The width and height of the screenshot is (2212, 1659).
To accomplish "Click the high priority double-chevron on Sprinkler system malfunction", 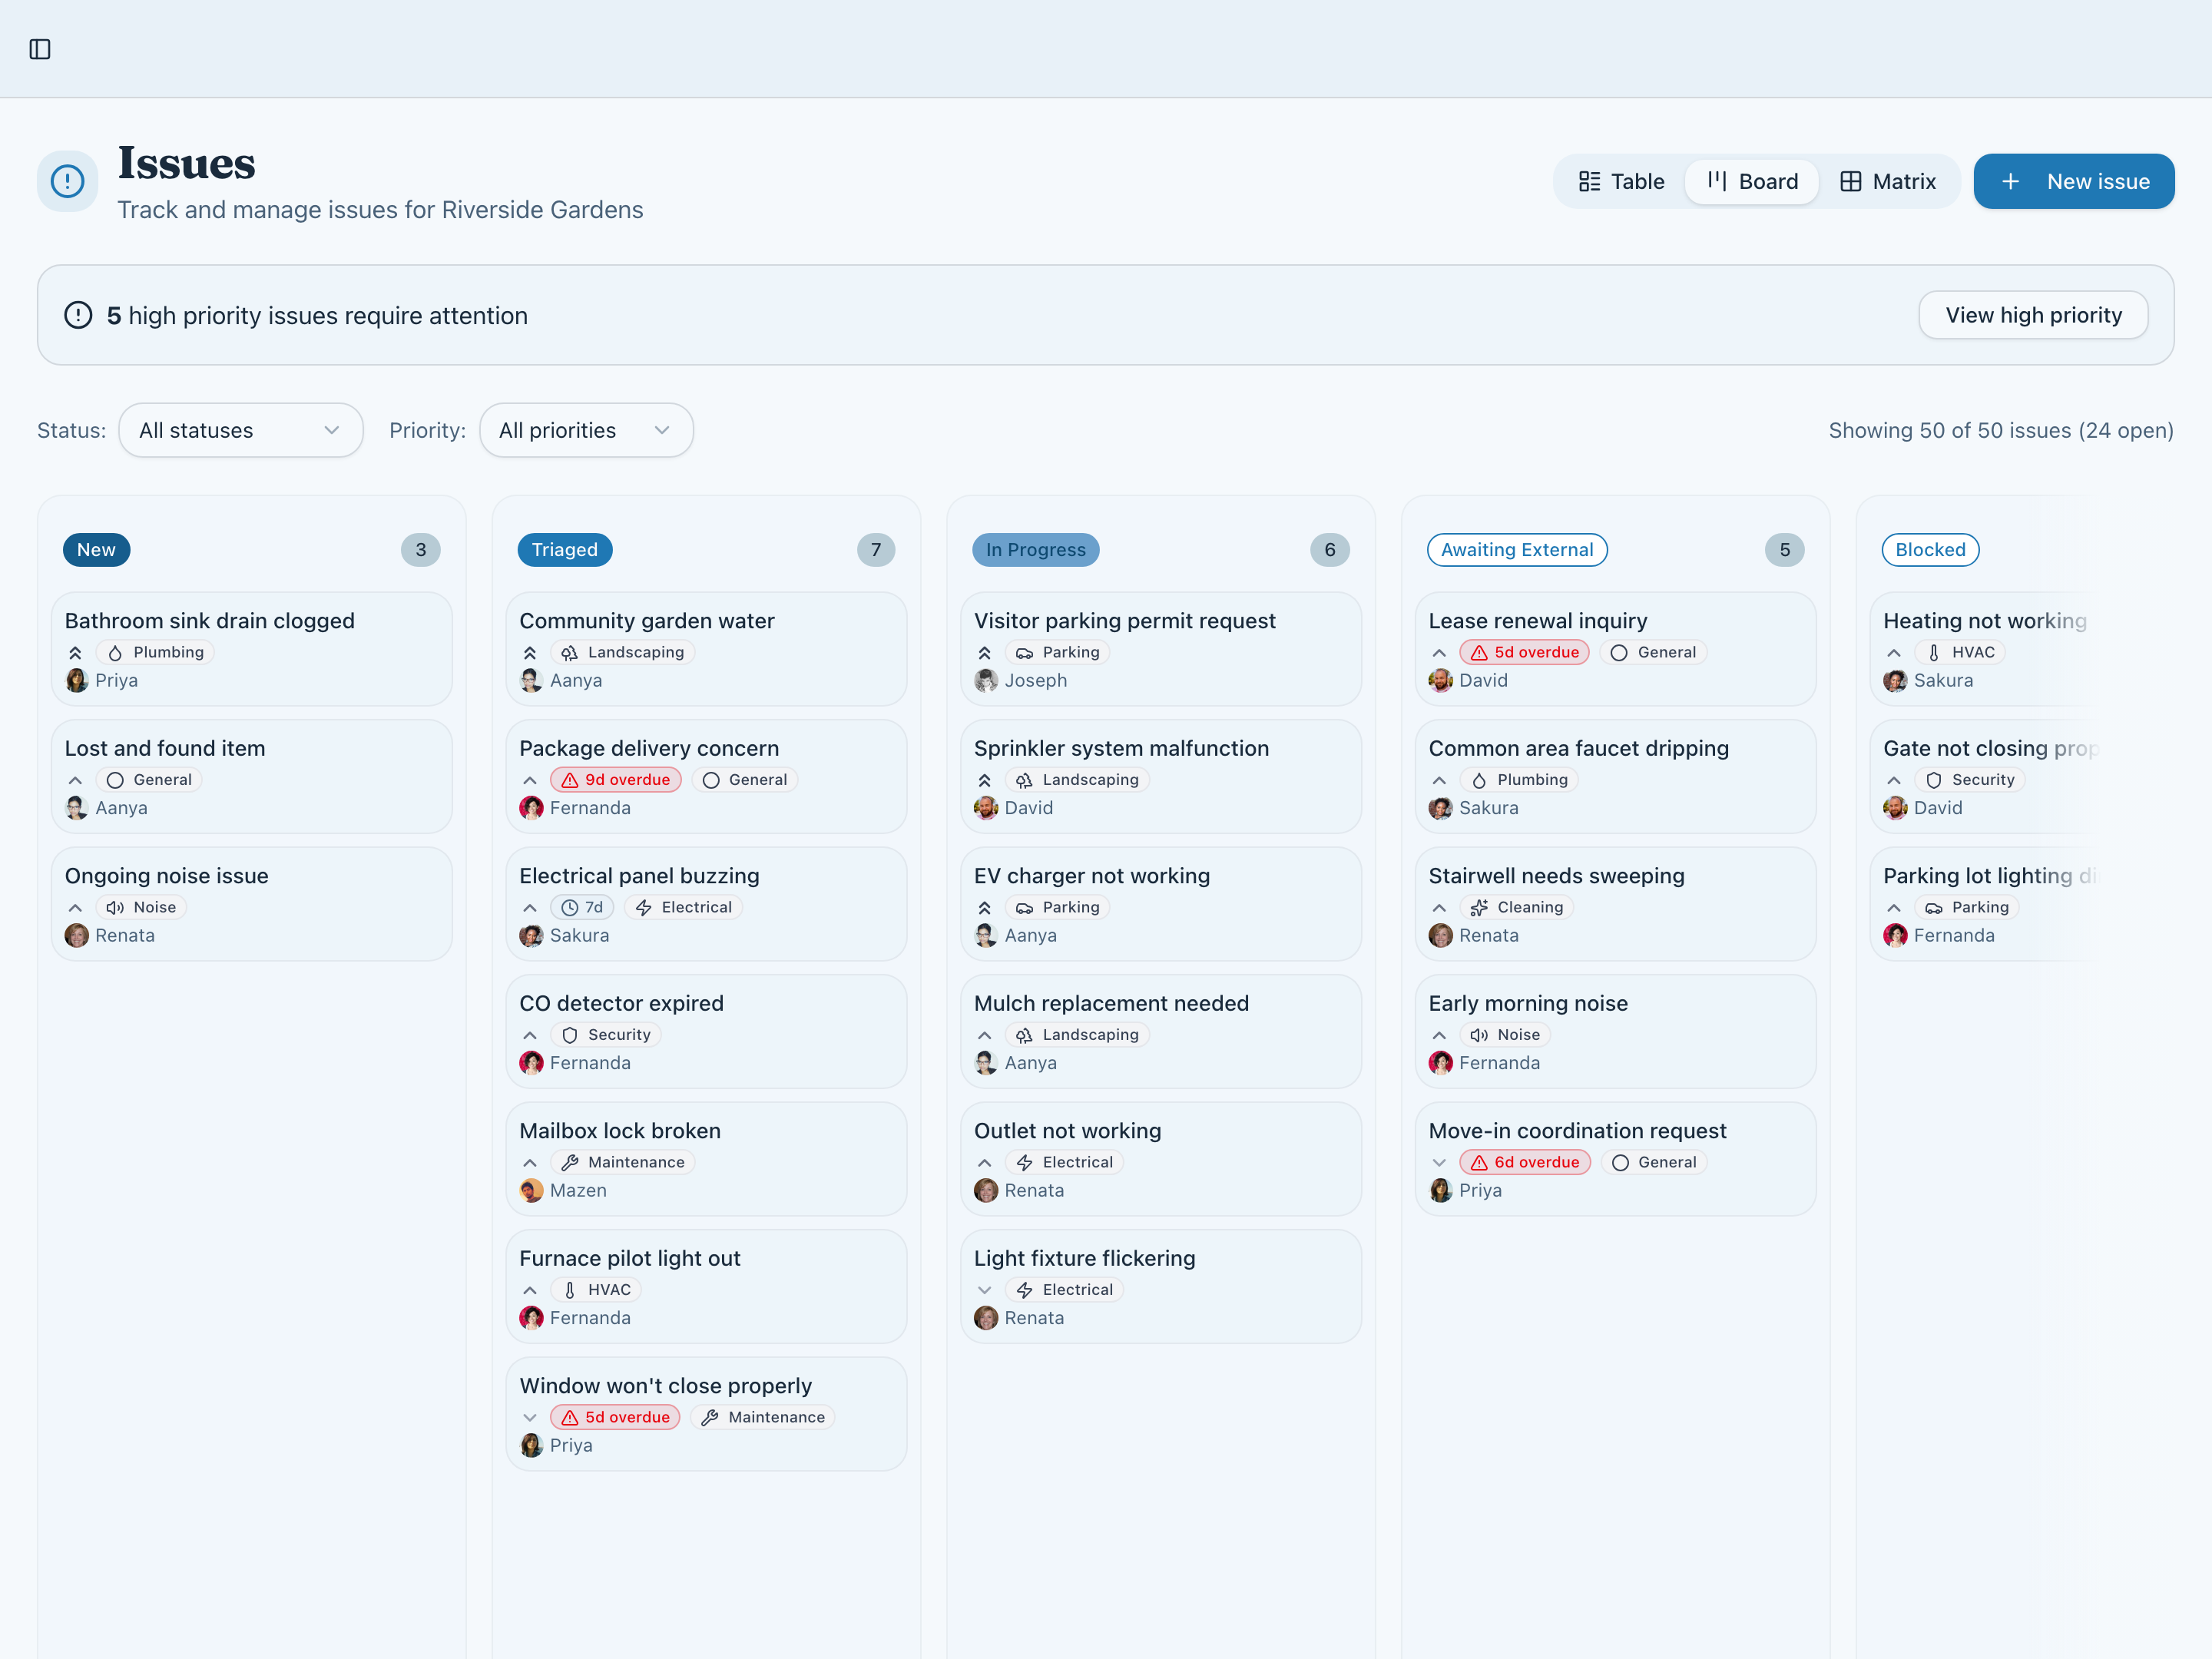I will pyautogui.click(x=985, y=779).
